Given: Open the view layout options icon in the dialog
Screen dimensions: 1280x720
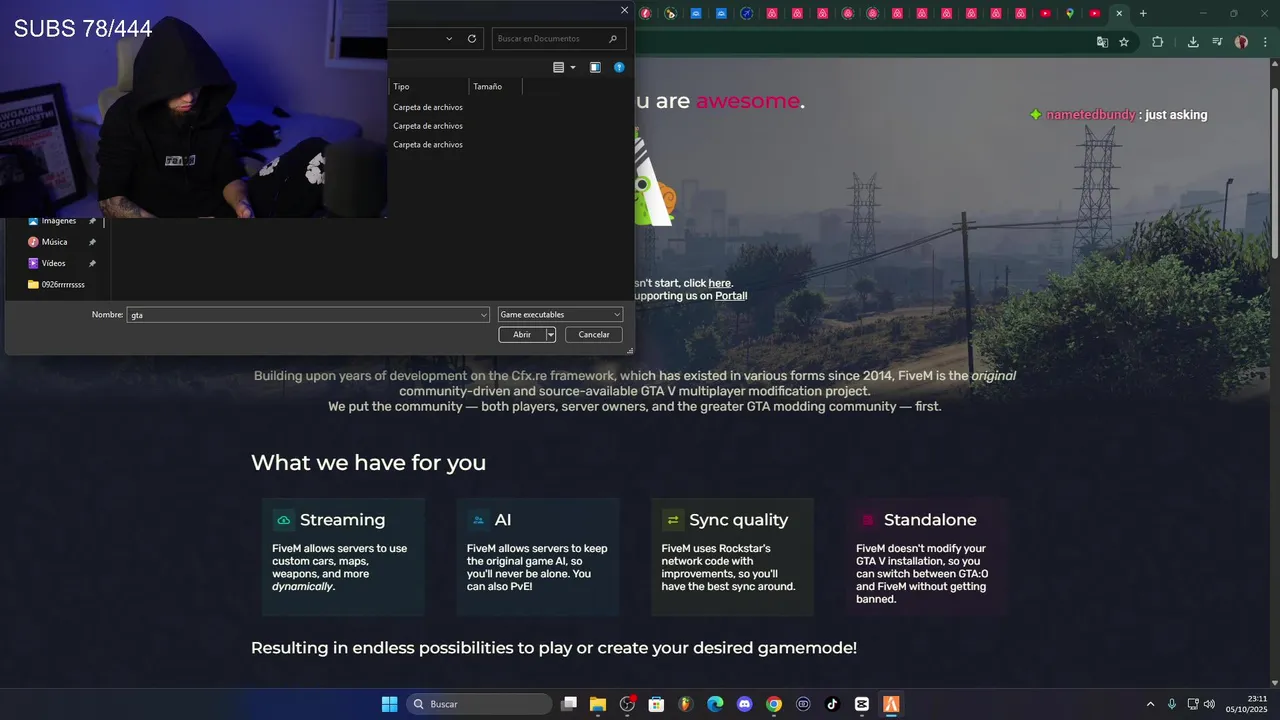Looking at the screenshot, I should click(x=559, y=67).
